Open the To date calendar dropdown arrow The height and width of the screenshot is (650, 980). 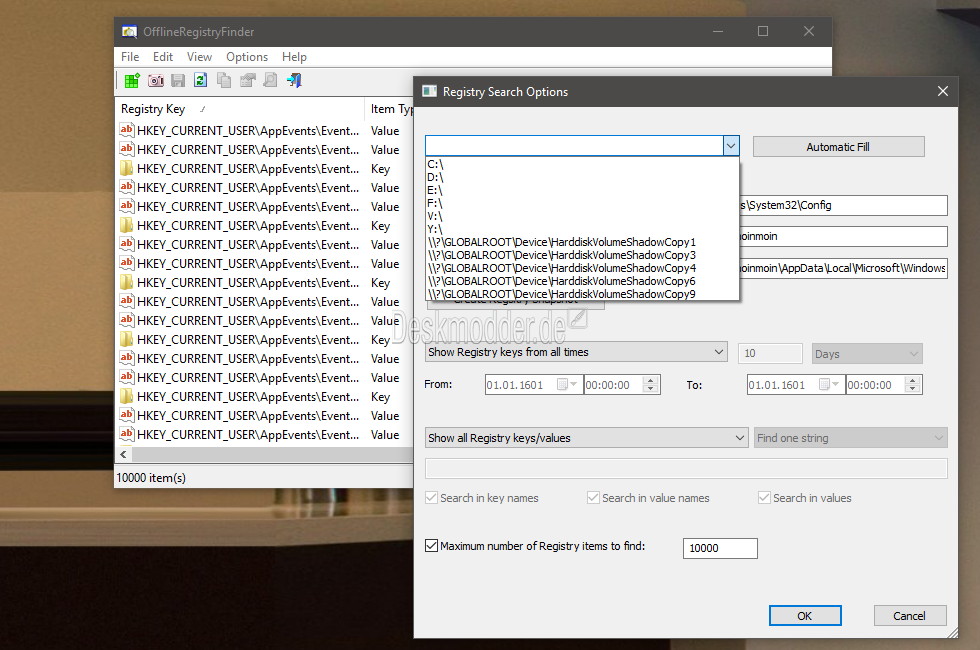pyautogui.click(x=836, y=384)
